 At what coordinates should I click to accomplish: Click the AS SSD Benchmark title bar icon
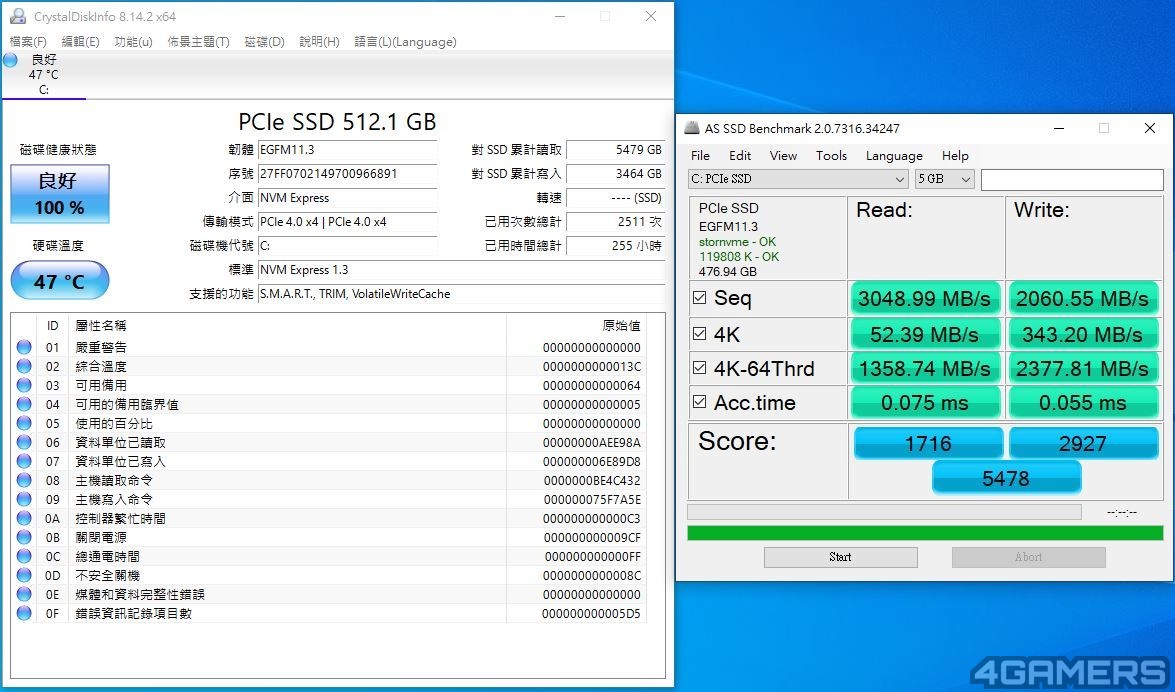click(692, 128)
